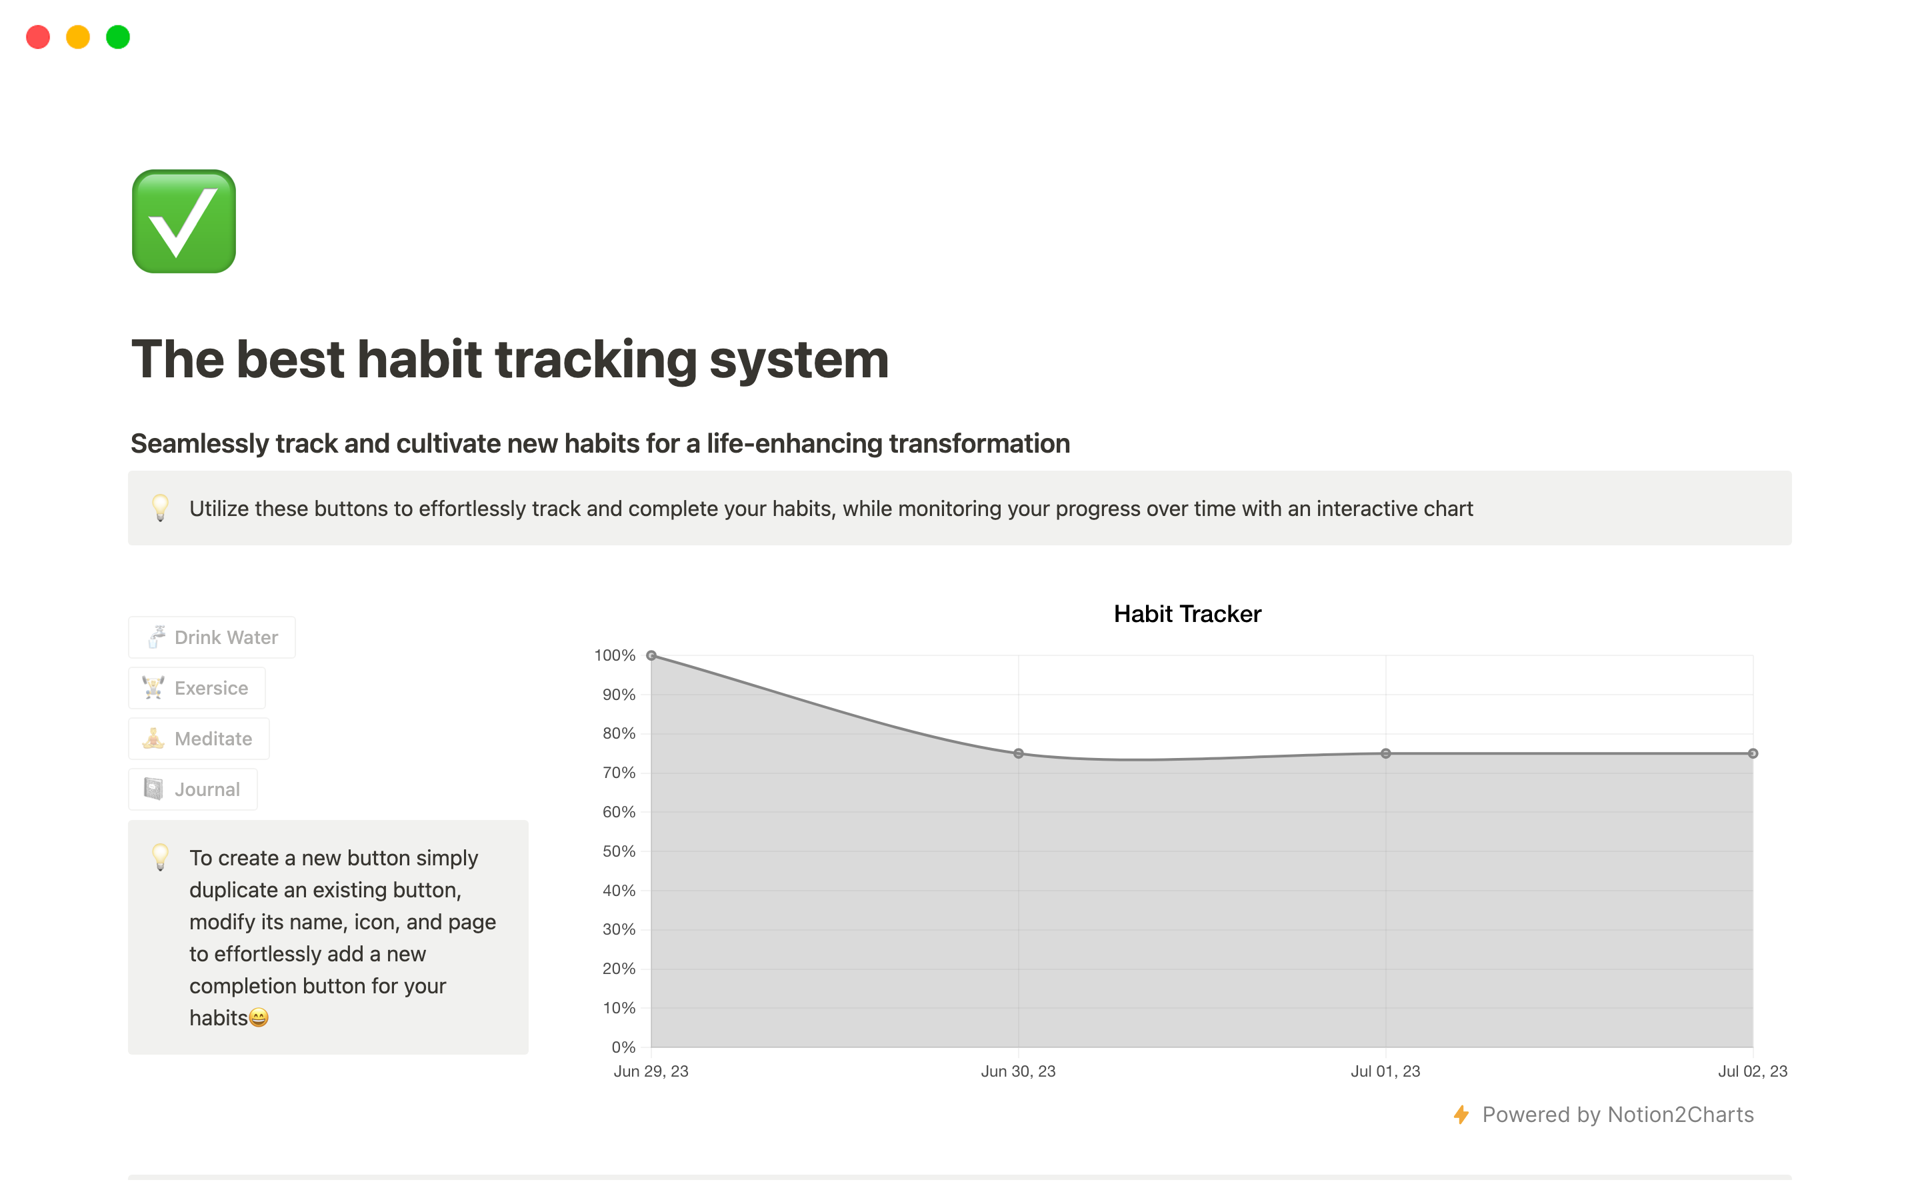The width and height of the screenshot is (1920, 1200).
Task: Click the Jun 29 data point at 100%
Action: coord(651,656)
